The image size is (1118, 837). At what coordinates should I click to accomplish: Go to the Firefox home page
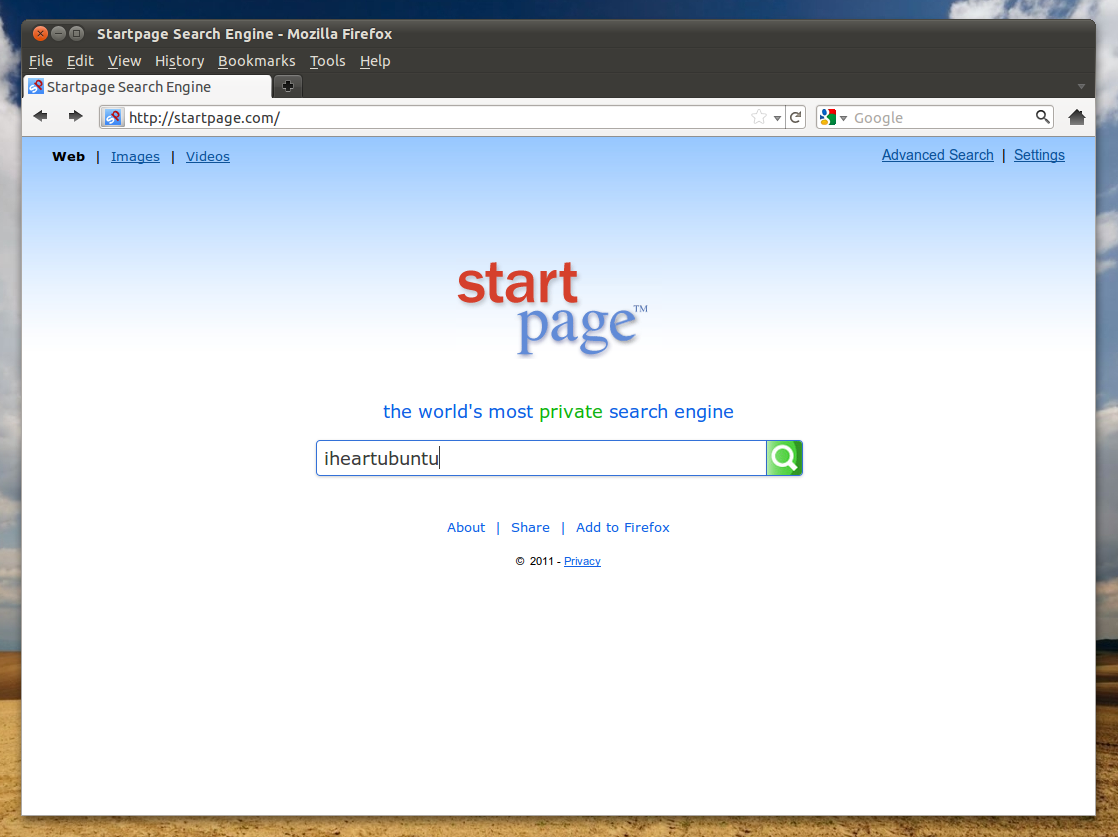coord(1077,117)
